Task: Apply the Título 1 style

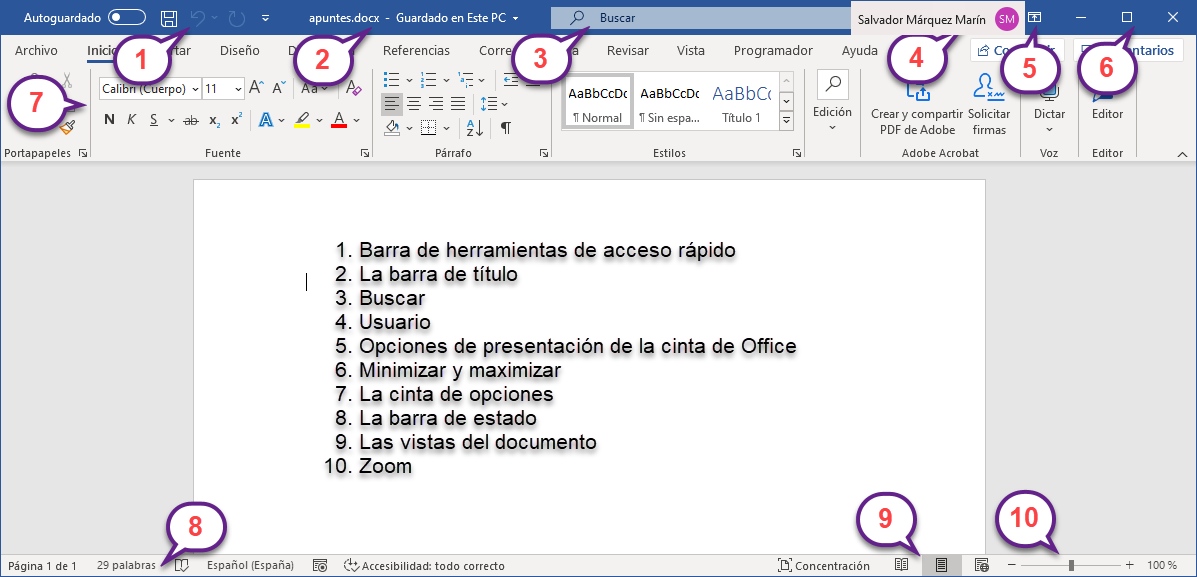Action: (x=741, y=101)
